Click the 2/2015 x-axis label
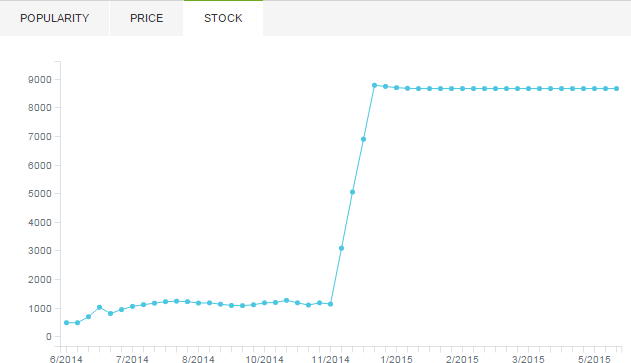Viewport: 631px width, 363px height. (x=462, y=359)
